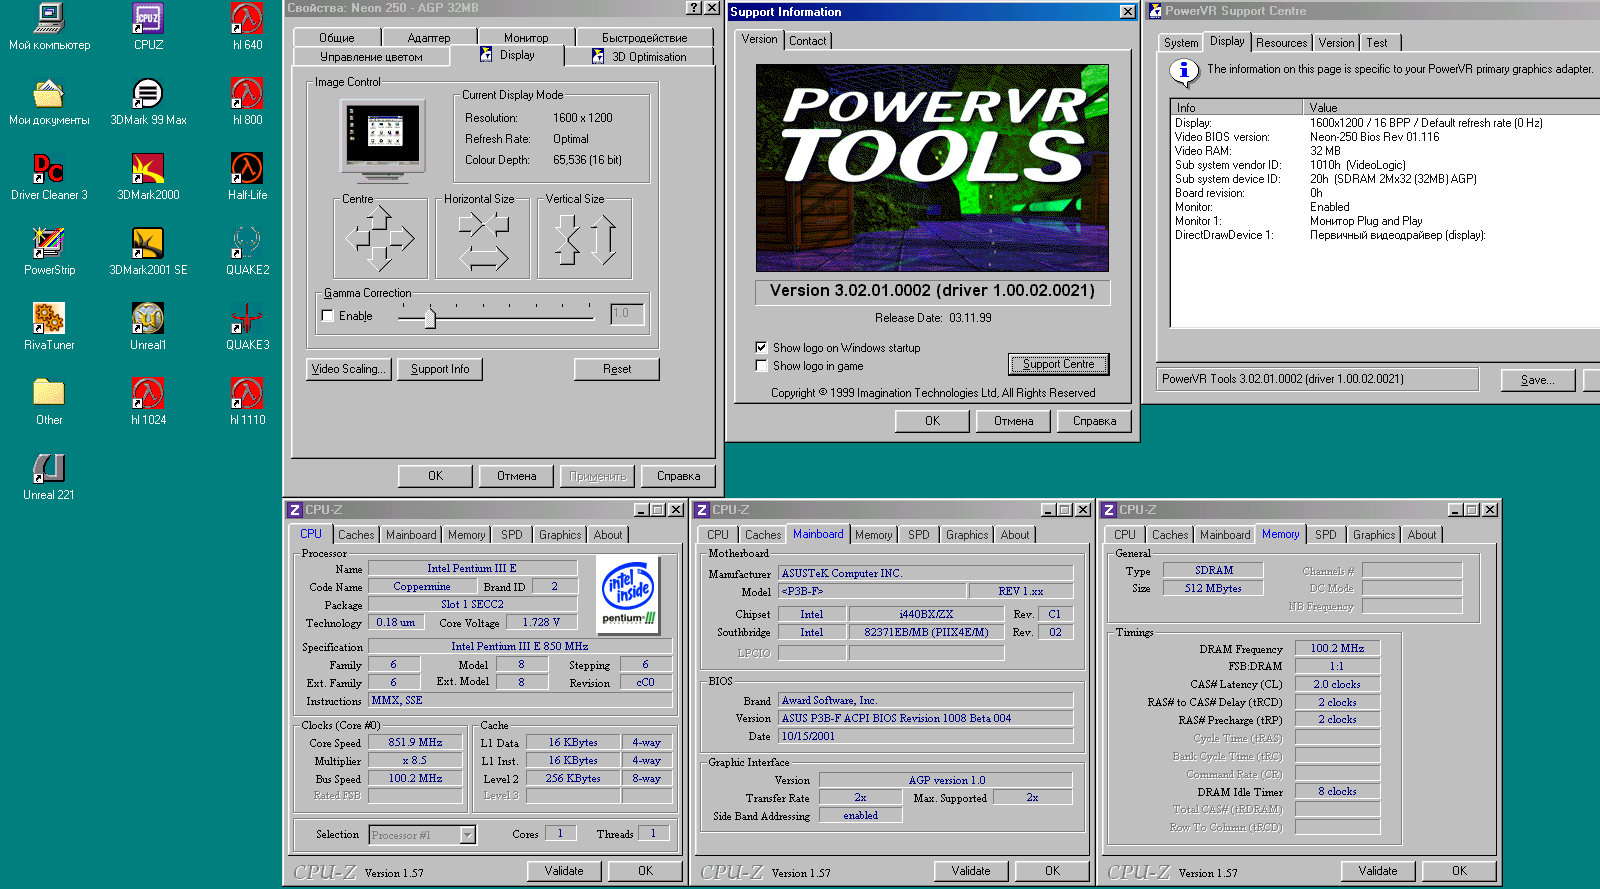This screenshot has width=1600, height=889.
Task: Click the PowerVR Tools logo image
Action: coord(932,168)
